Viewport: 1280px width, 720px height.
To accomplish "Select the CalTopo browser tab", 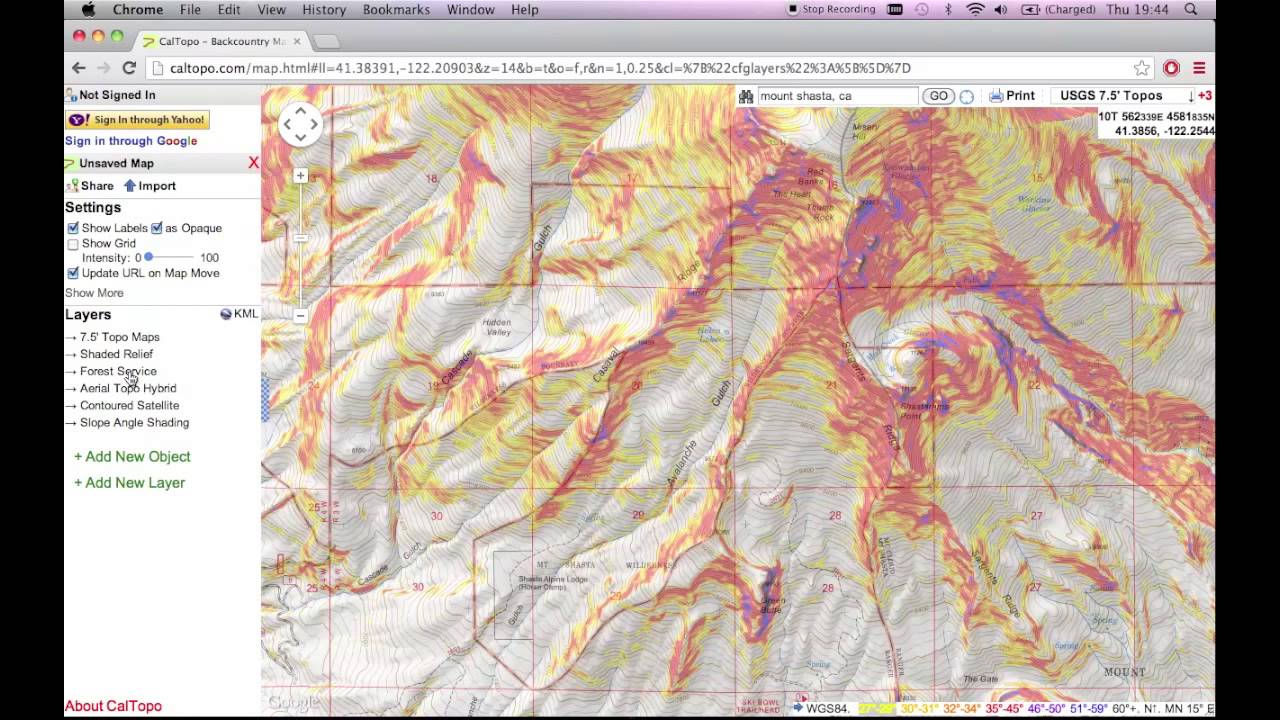I will click(x=222, y=41).
